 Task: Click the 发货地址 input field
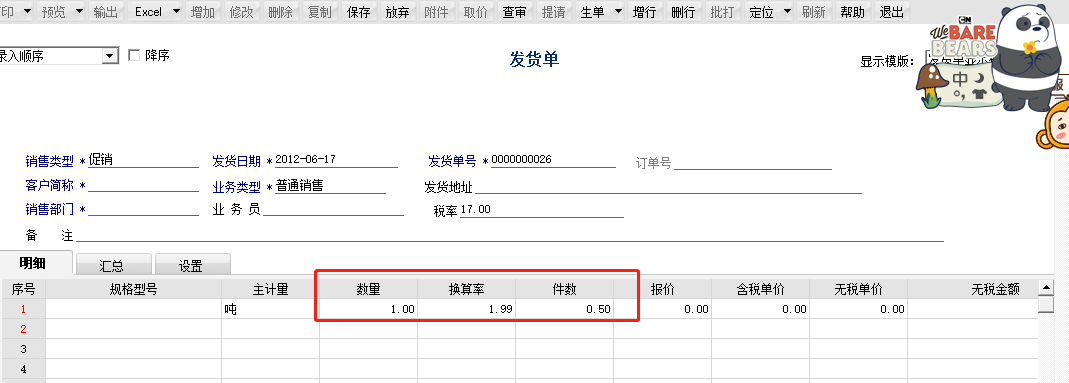click(667, 186)
